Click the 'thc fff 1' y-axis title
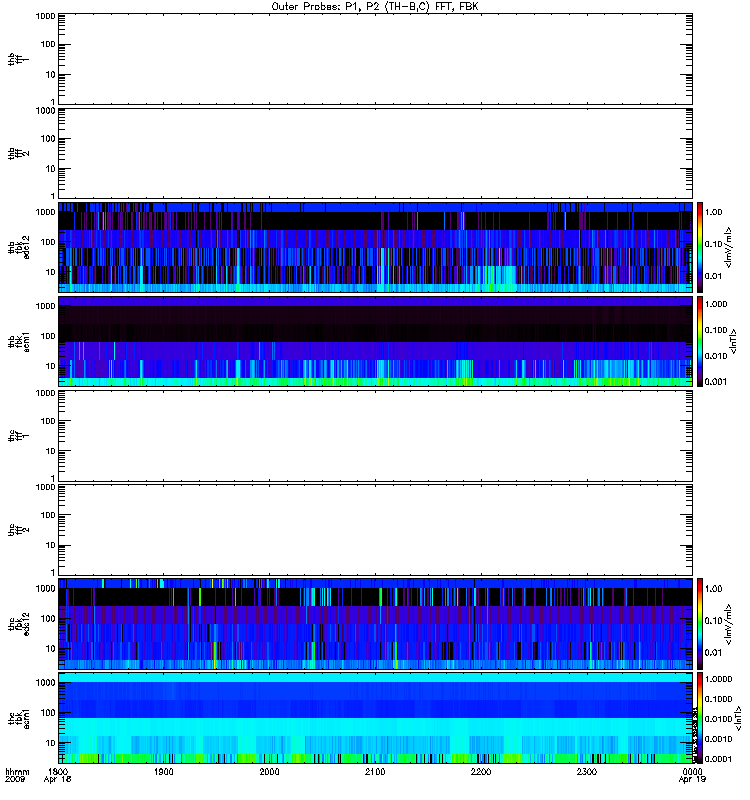 (x=18, y=436)
